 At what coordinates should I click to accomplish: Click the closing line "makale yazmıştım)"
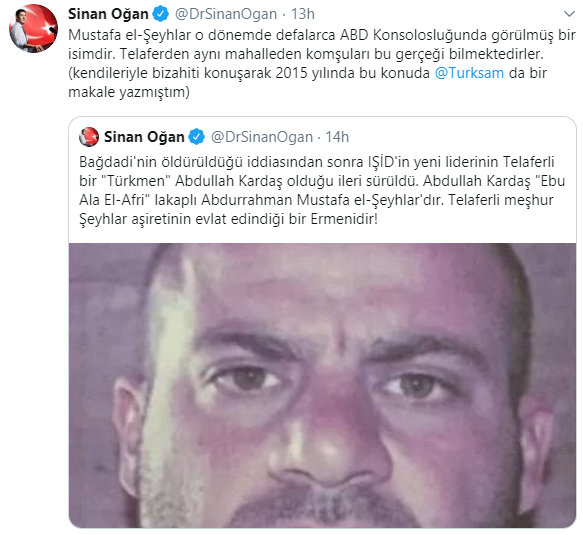pyautogui.click(x=129, y=92)
